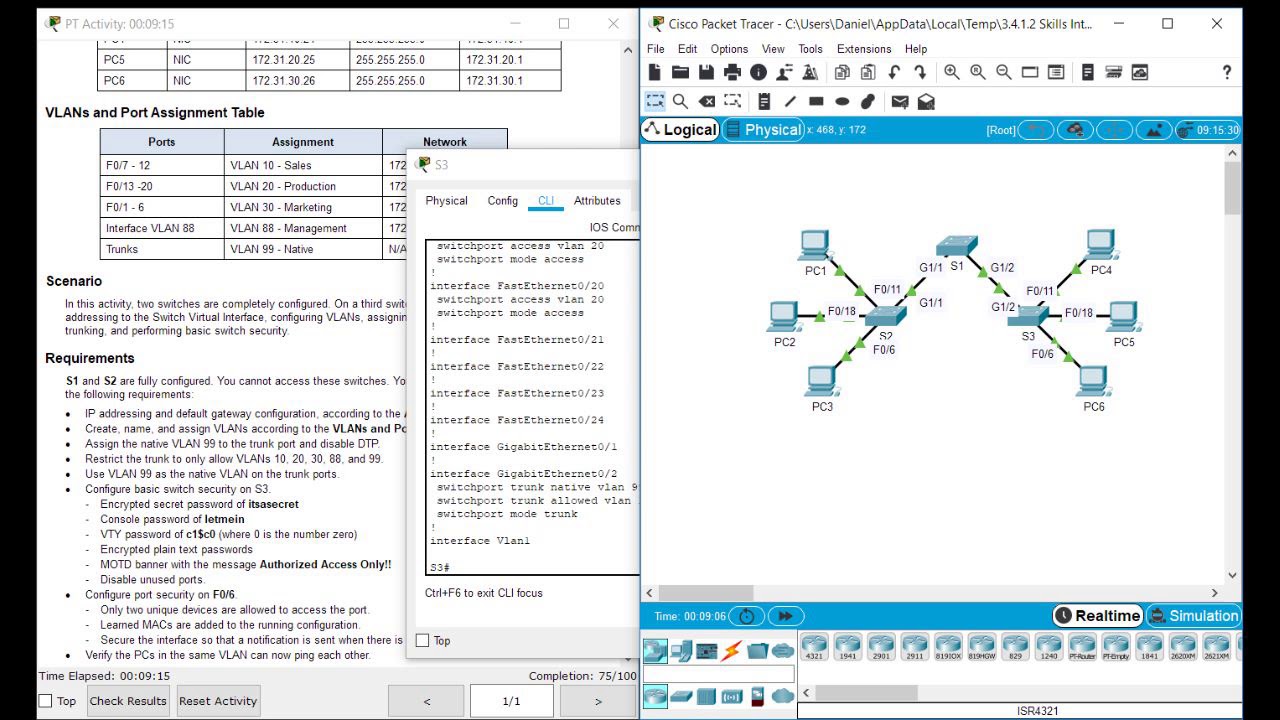Click the workspace vertical scrollbar
This screenshot has height=720, width=1280.
tap(1232, 188)
